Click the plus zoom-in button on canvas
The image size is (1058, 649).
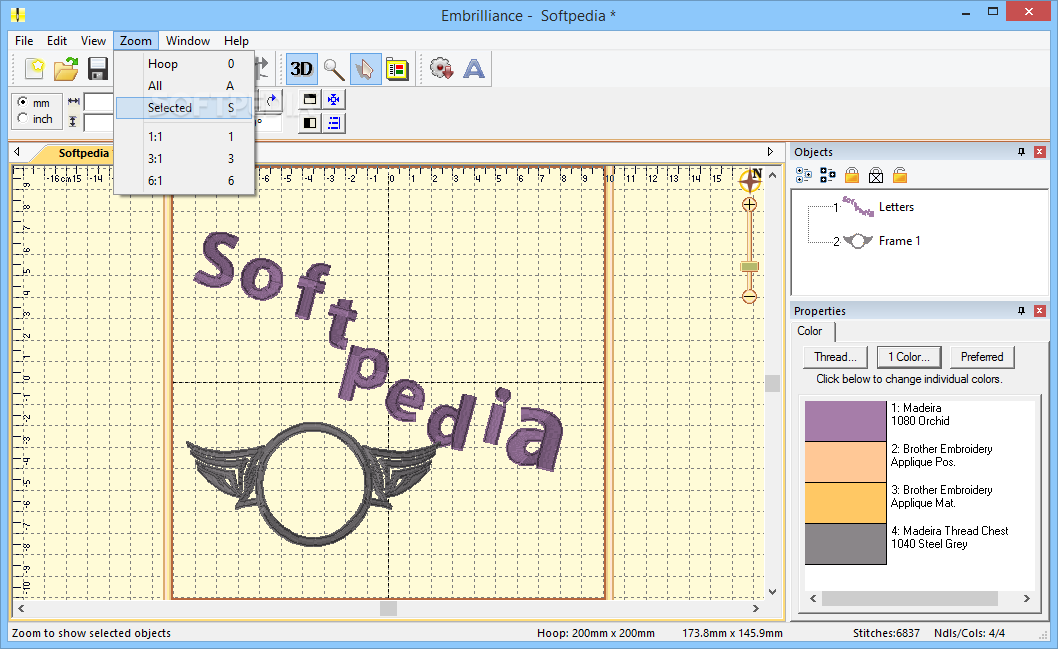point(749,204)
